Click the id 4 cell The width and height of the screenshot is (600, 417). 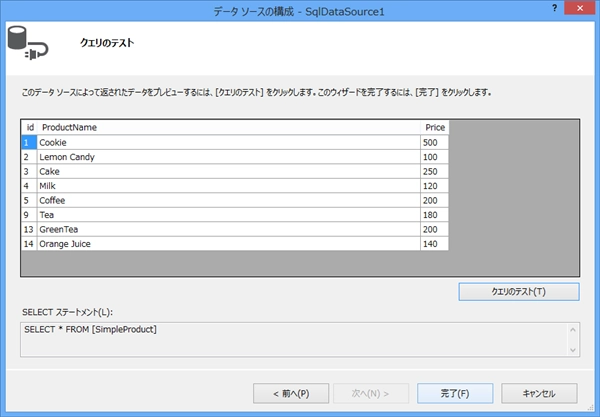[29, 186]
